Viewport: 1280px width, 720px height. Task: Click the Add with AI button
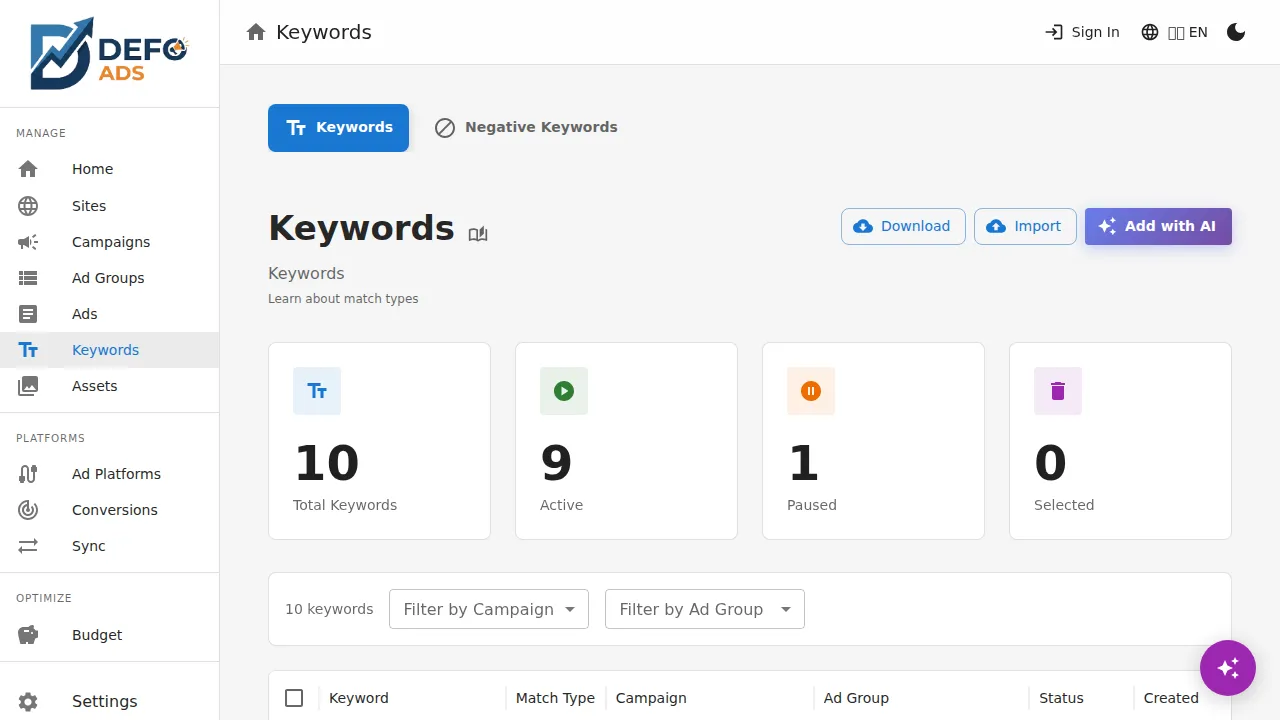[1158, 226]
